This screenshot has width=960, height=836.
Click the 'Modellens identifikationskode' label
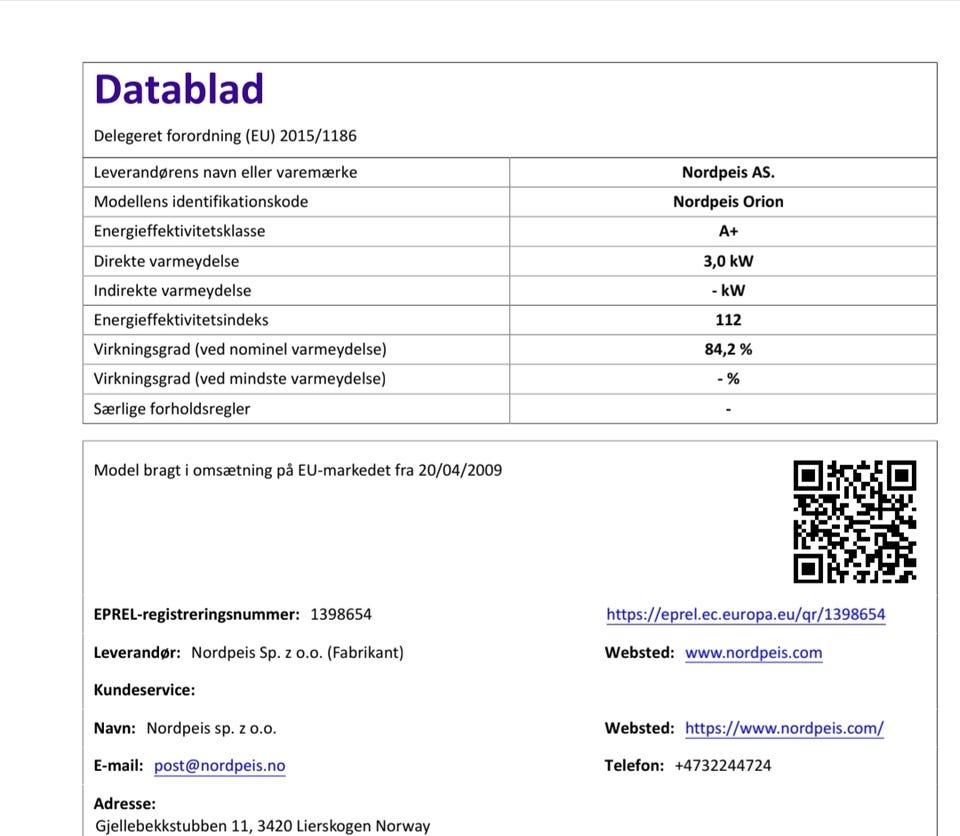201,202
